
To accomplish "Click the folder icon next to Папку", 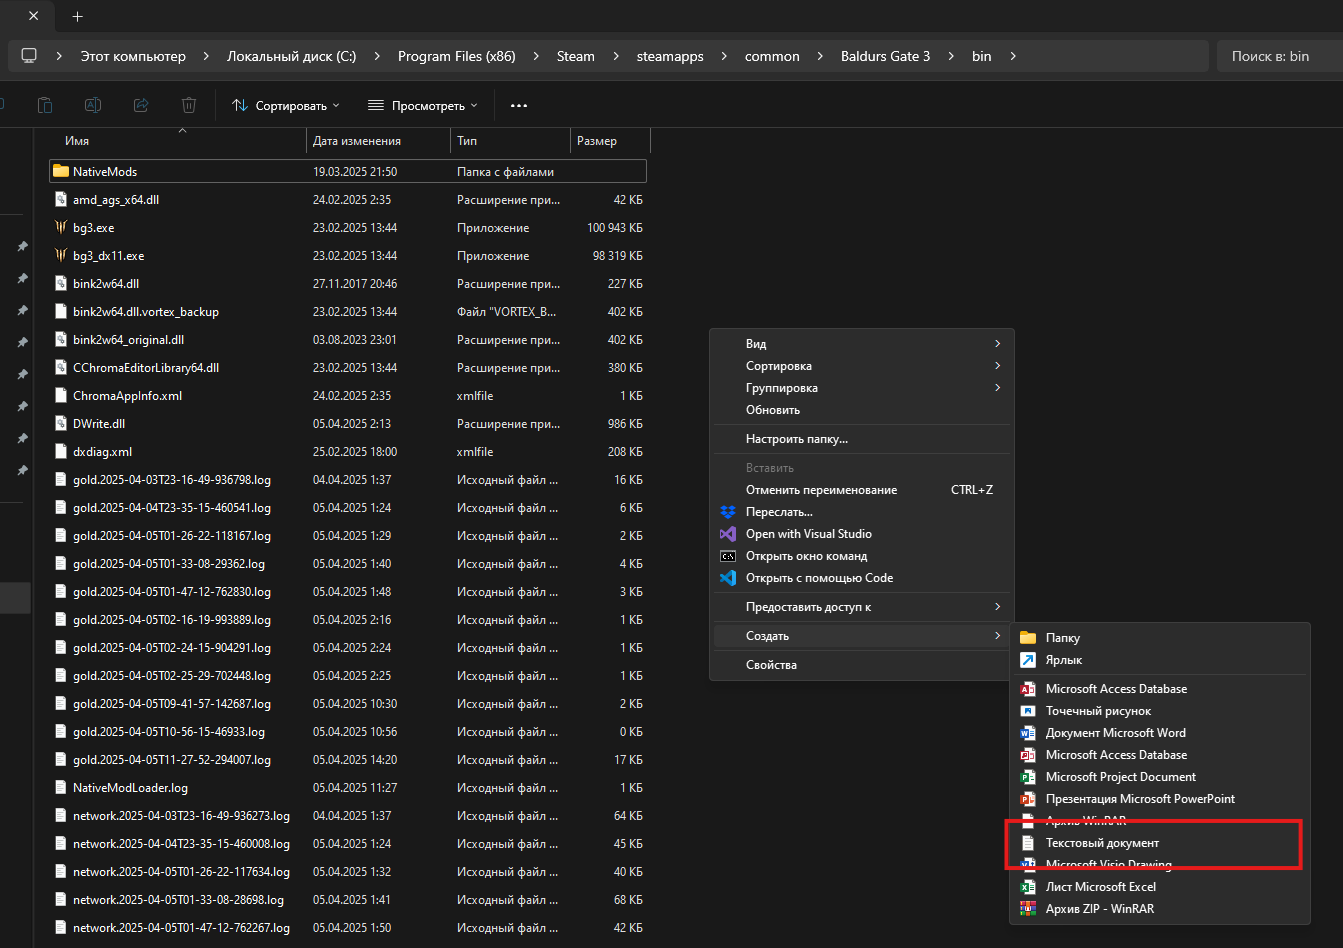I will [1028, 638].
